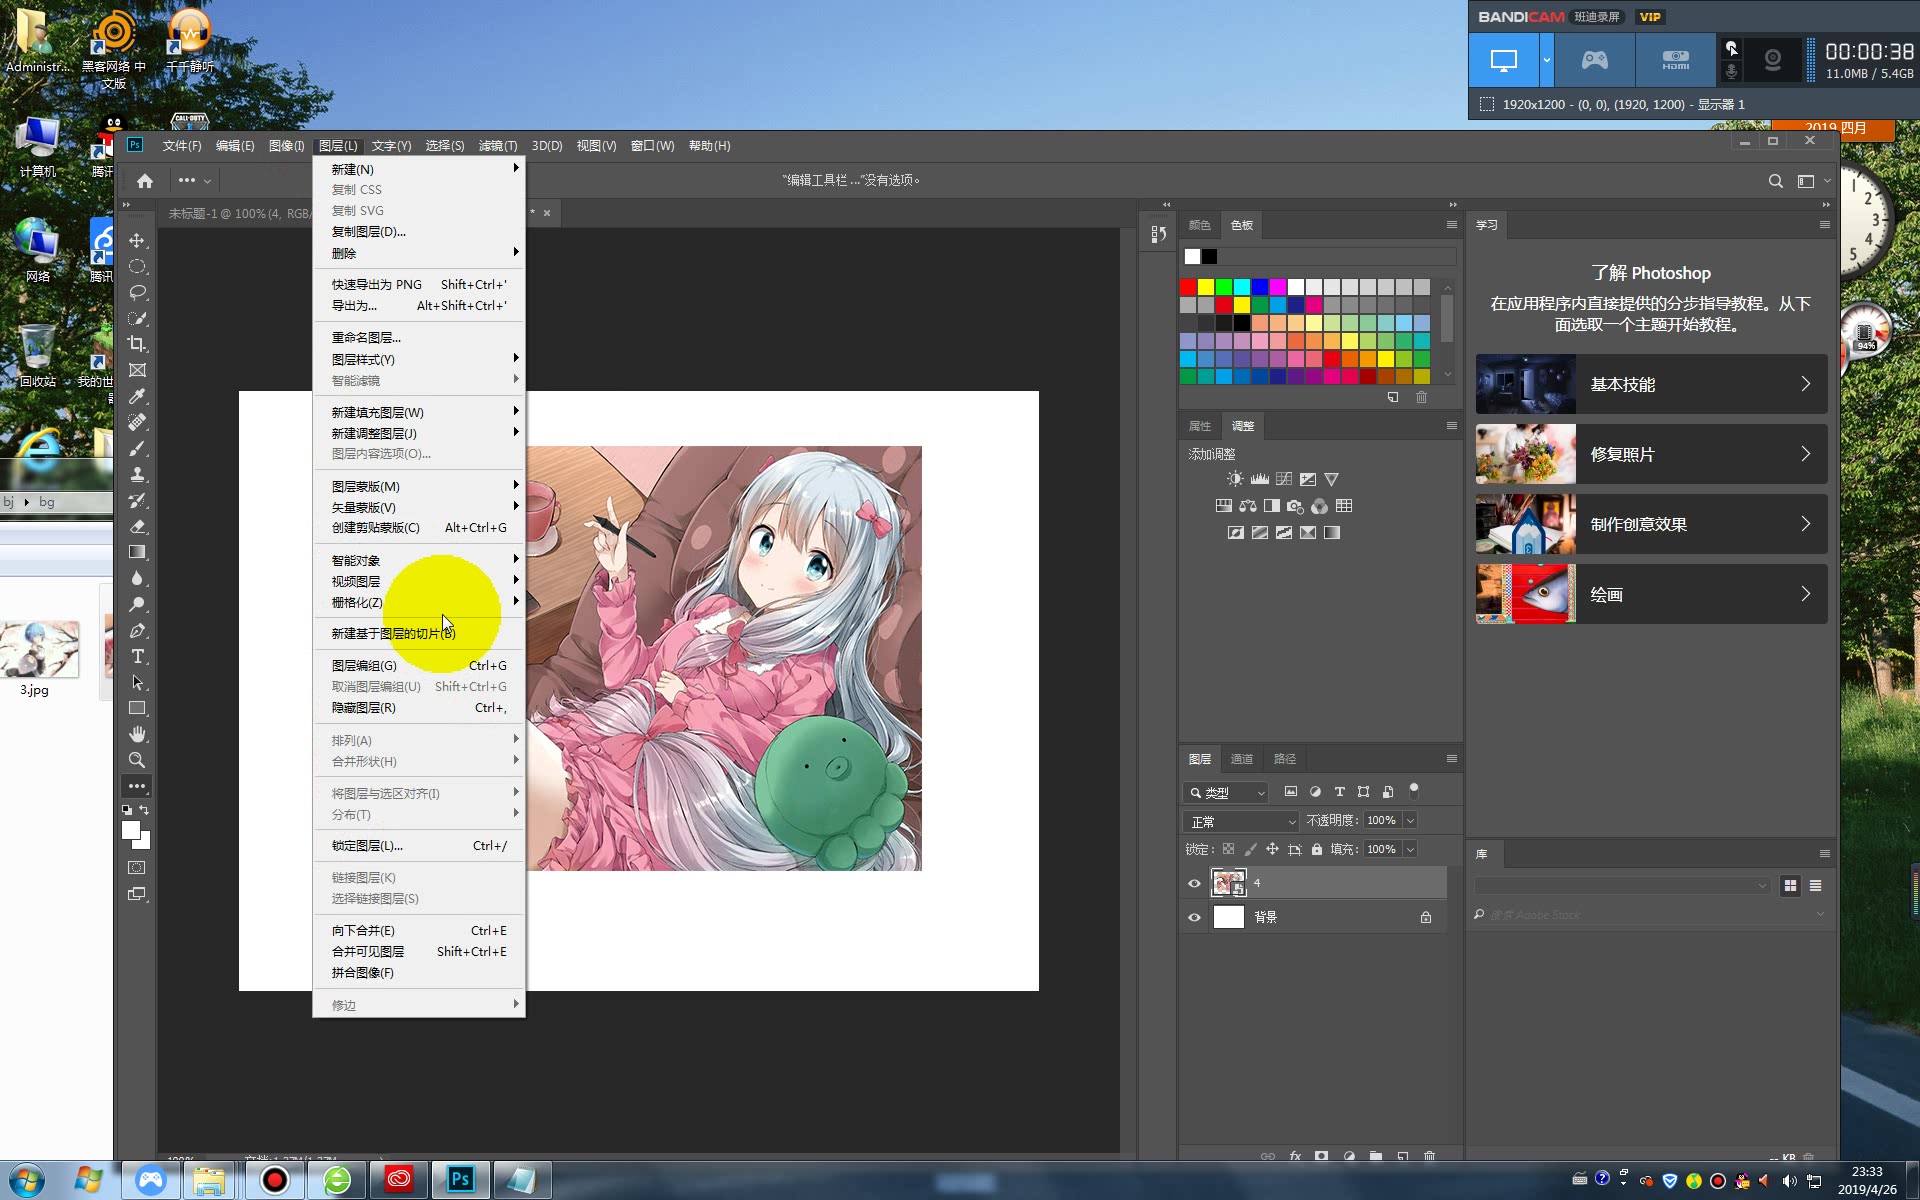
Task: Select the Move tool
Action: point(137,241)
